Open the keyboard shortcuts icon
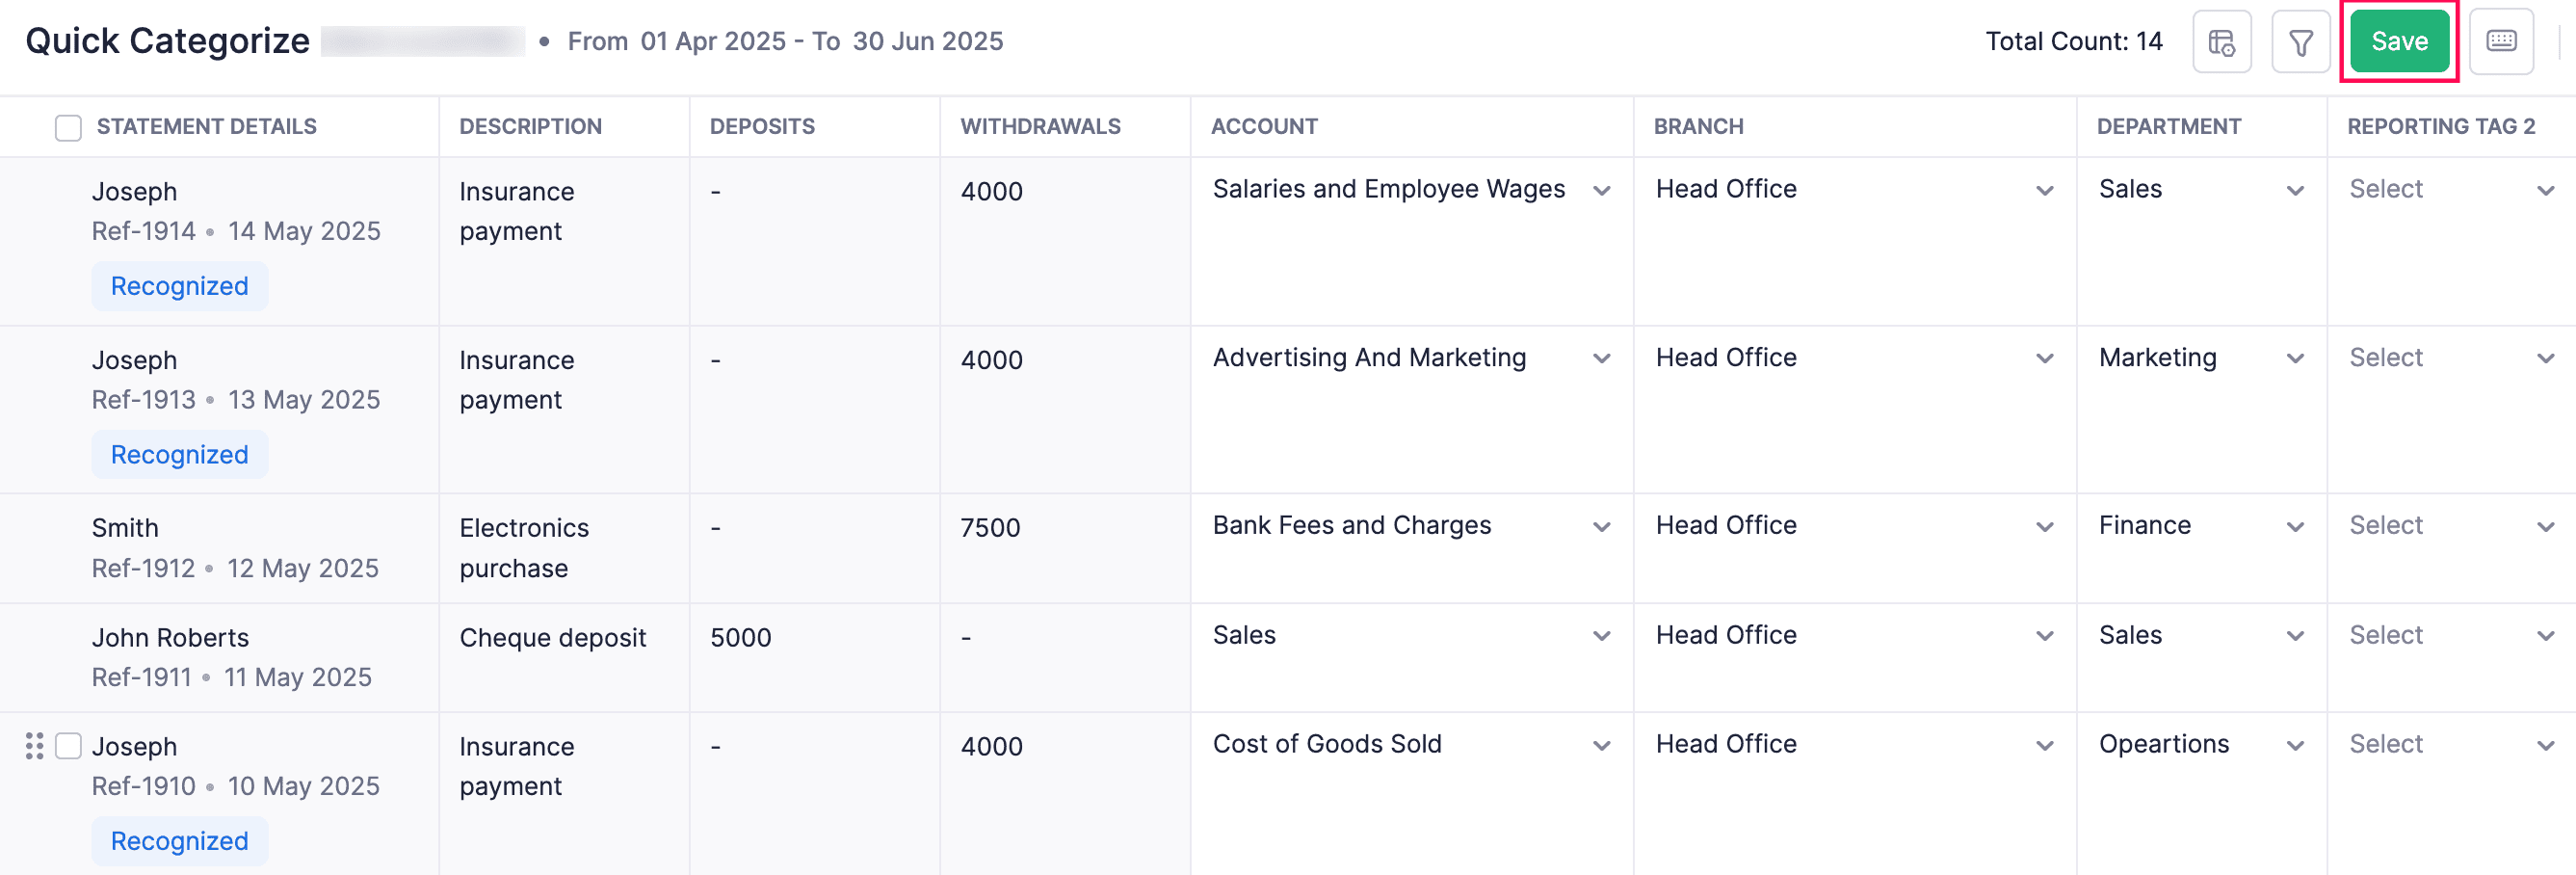The height and width of the screenshot is (875, 2576). coord(2501,42)
